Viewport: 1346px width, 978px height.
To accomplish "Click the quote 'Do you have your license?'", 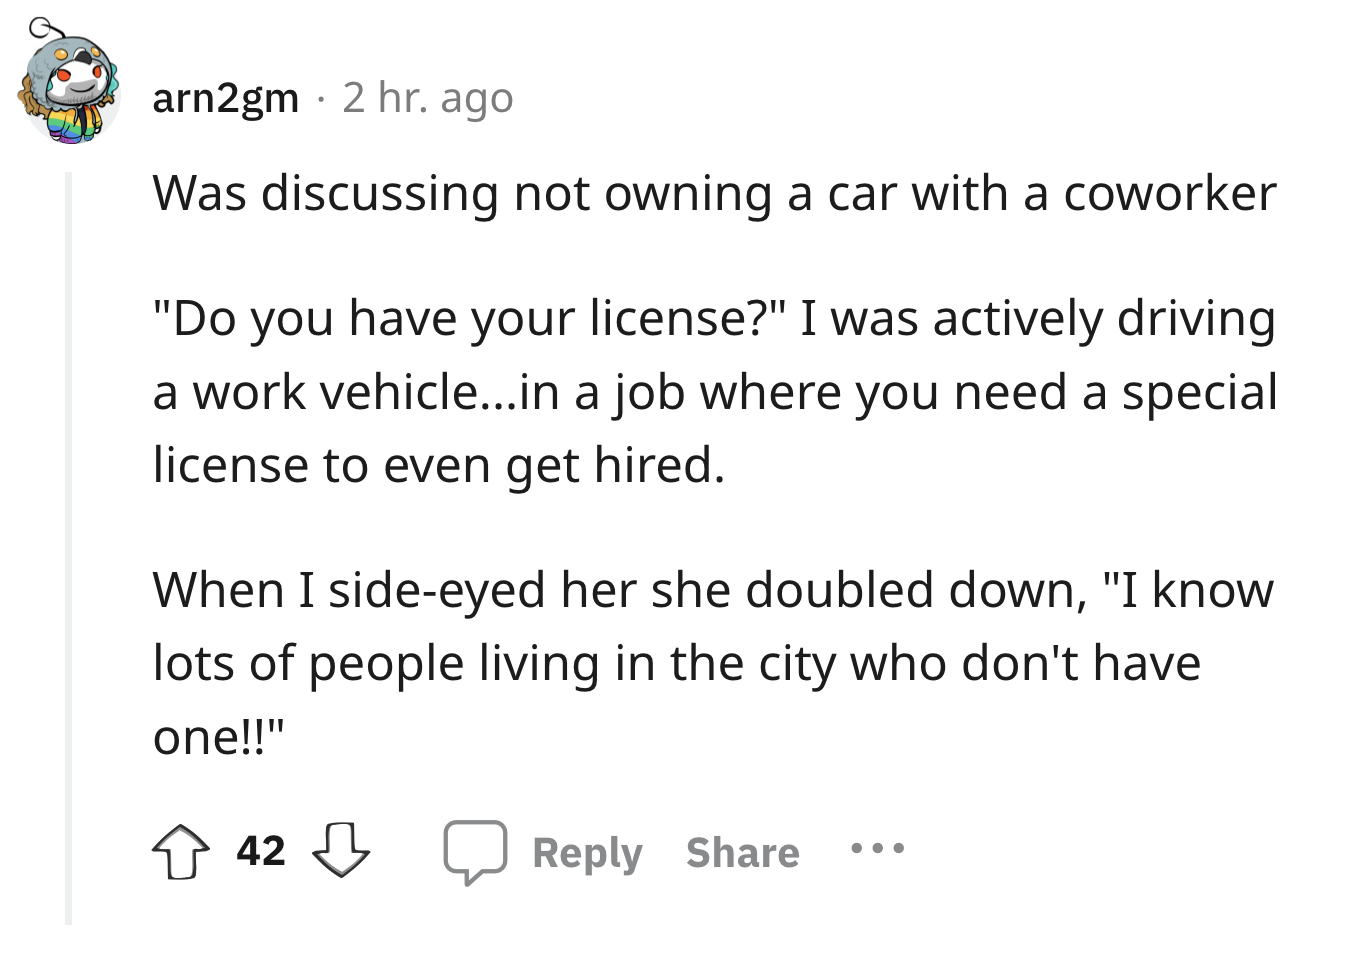I will click(x=470, y=319).
